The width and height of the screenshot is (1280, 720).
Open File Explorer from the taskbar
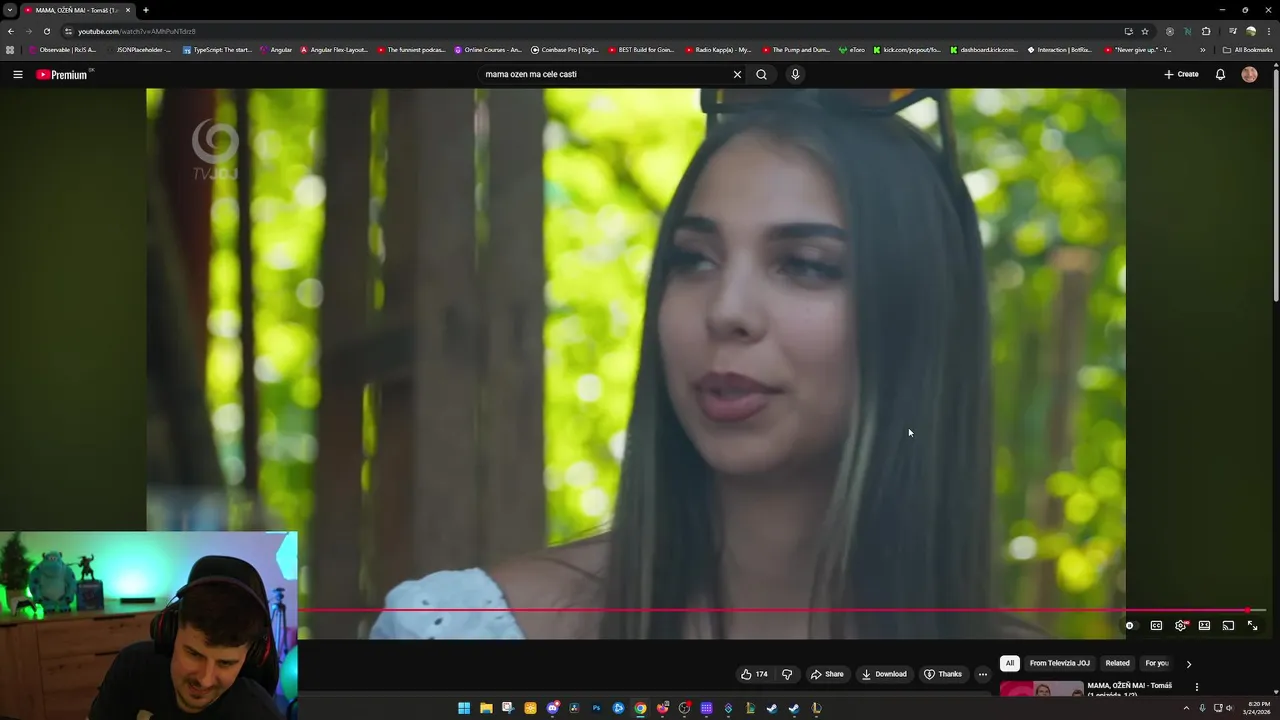(486, 708)
